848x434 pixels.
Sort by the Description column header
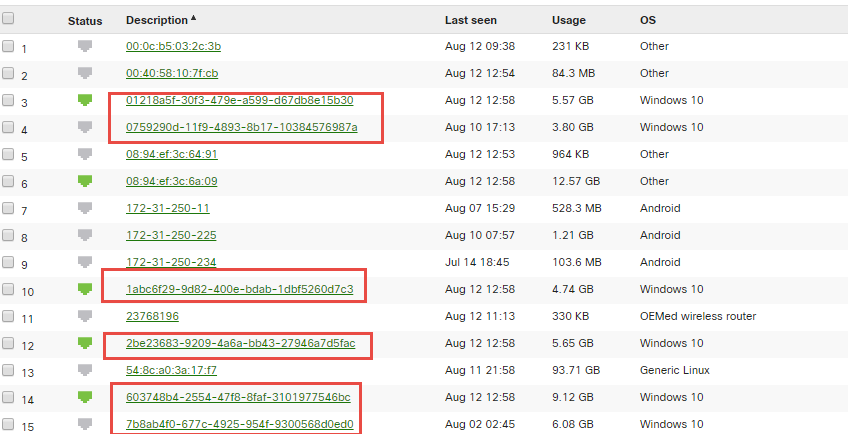pyautogui.click(x=157, y=20)
